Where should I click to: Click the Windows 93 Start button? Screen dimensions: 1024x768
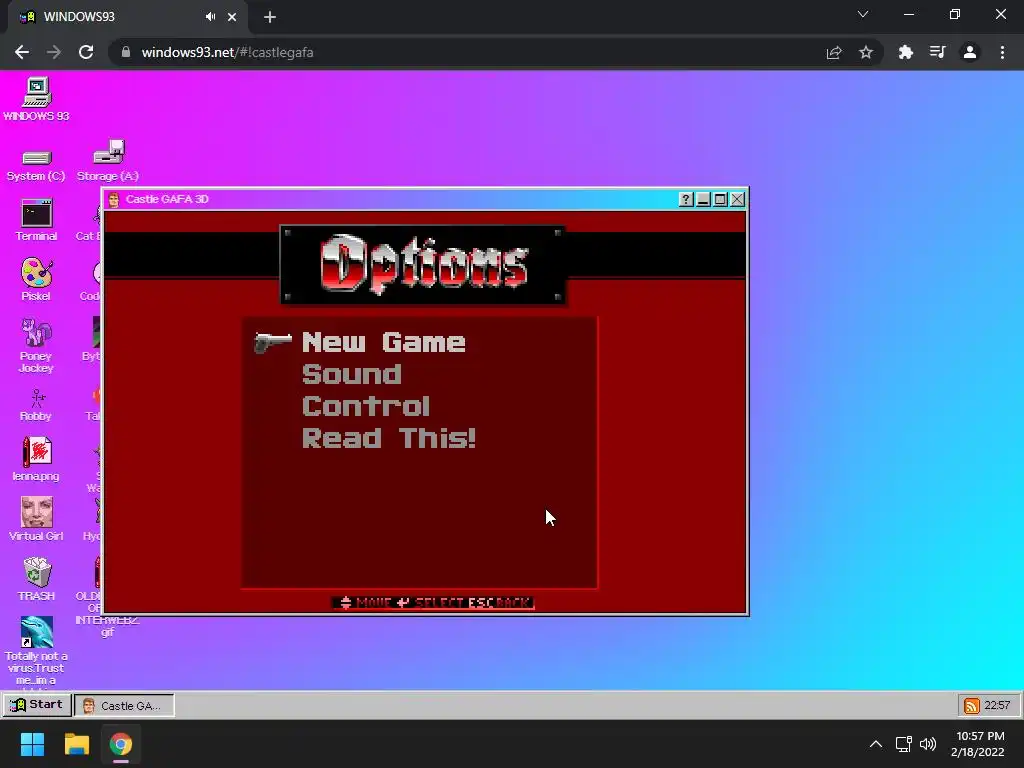[37, 705]
